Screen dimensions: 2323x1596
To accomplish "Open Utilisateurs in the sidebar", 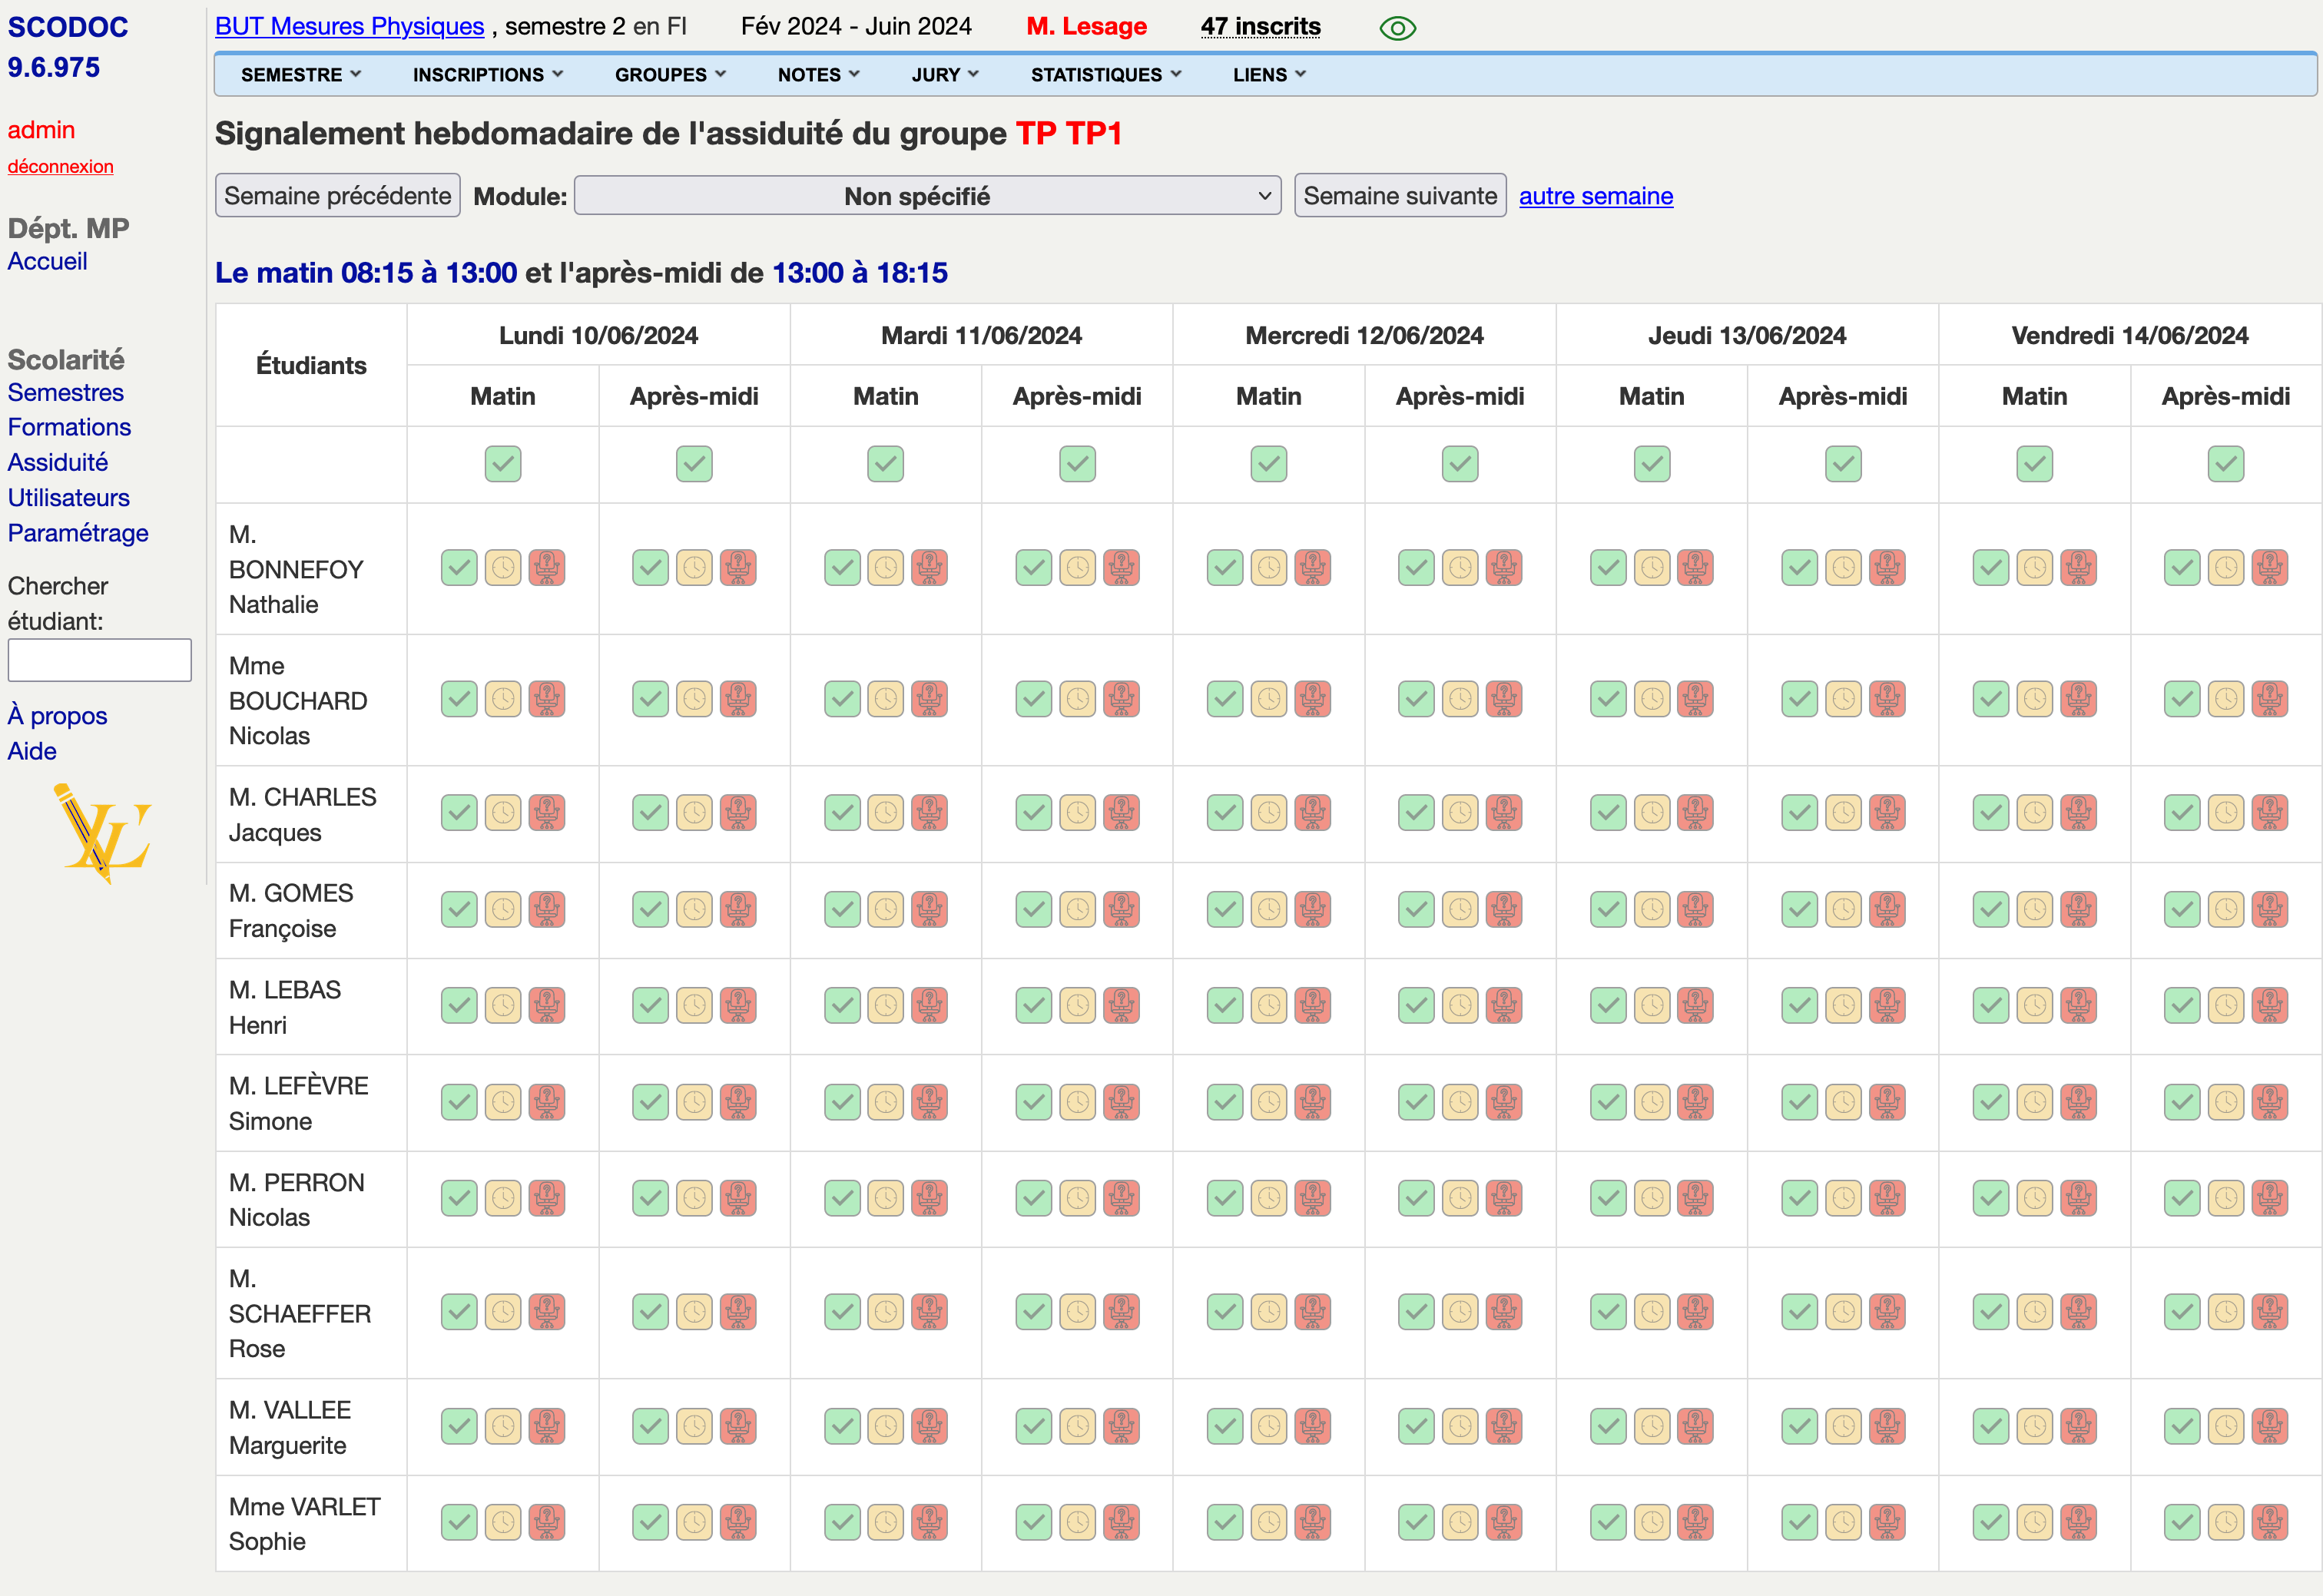I will (69, 497).
